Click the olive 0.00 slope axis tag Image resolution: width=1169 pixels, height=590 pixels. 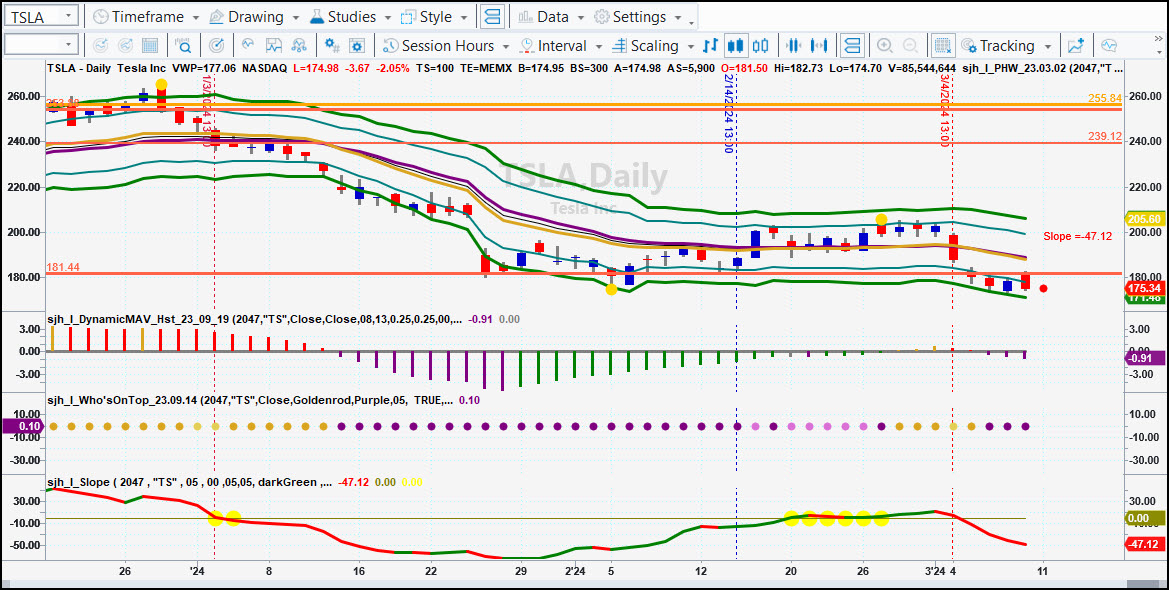(1144, 518)
